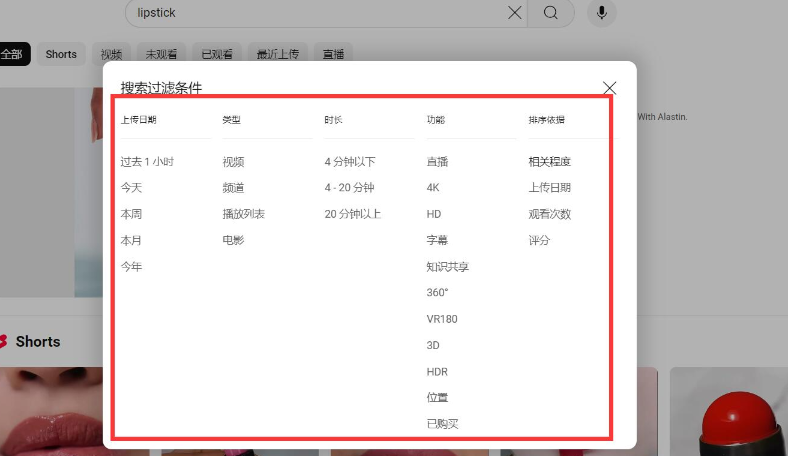Choose 频道 as the result type
This screenshot has width=788, height=456.
click(233, 188)
